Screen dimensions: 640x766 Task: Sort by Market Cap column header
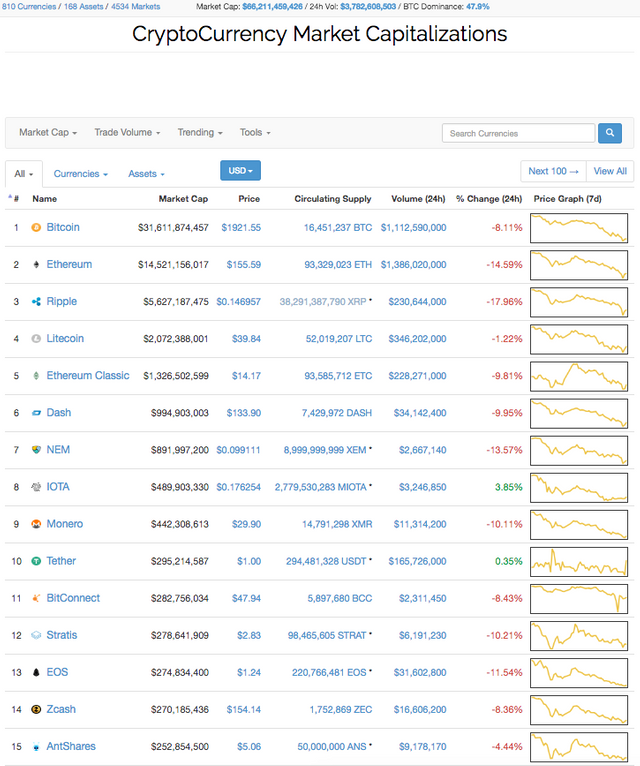click(183, 199)
